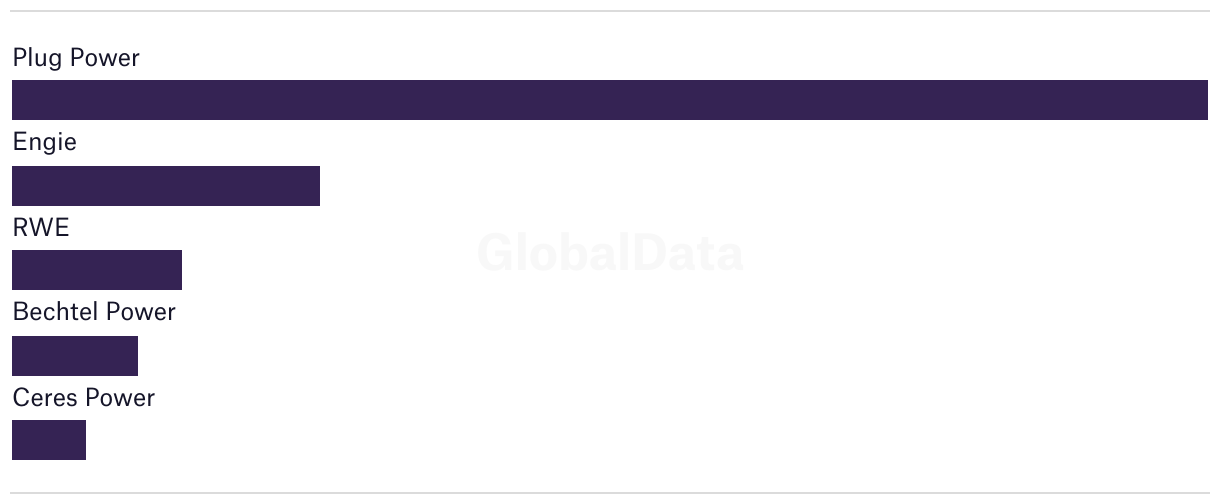Select the Engie bar in chart

point(166,186)
